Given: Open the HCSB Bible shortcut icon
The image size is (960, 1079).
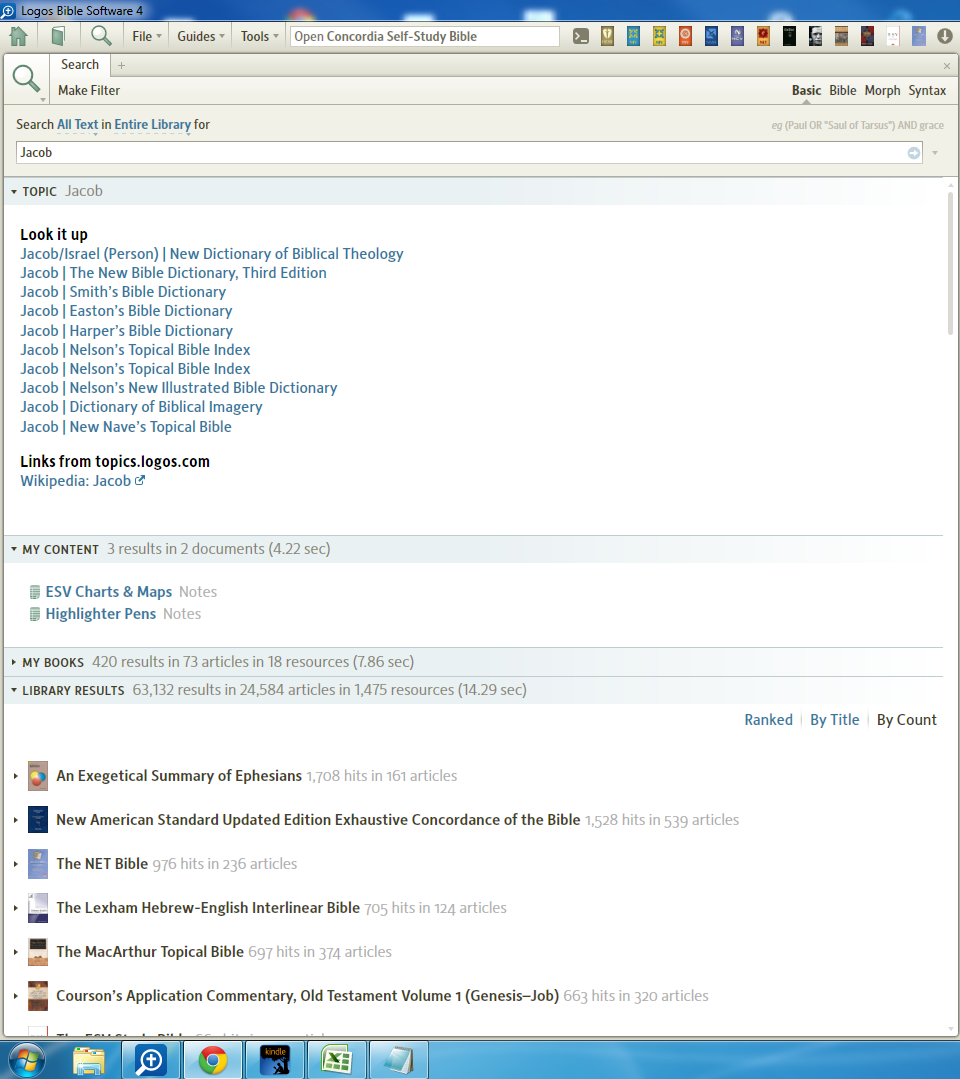Looking at the screenshot, I should (607, 36).
